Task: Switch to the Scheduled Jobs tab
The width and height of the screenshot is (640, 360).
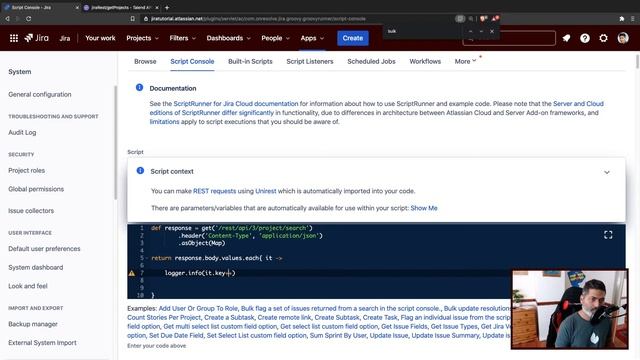Action: 371,61
